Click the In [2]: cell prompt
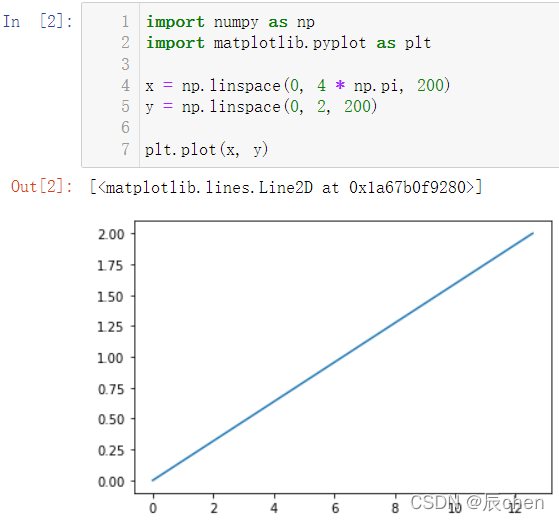Image resolution: width=559 pixels, height=521 pixels. [38, 21]
